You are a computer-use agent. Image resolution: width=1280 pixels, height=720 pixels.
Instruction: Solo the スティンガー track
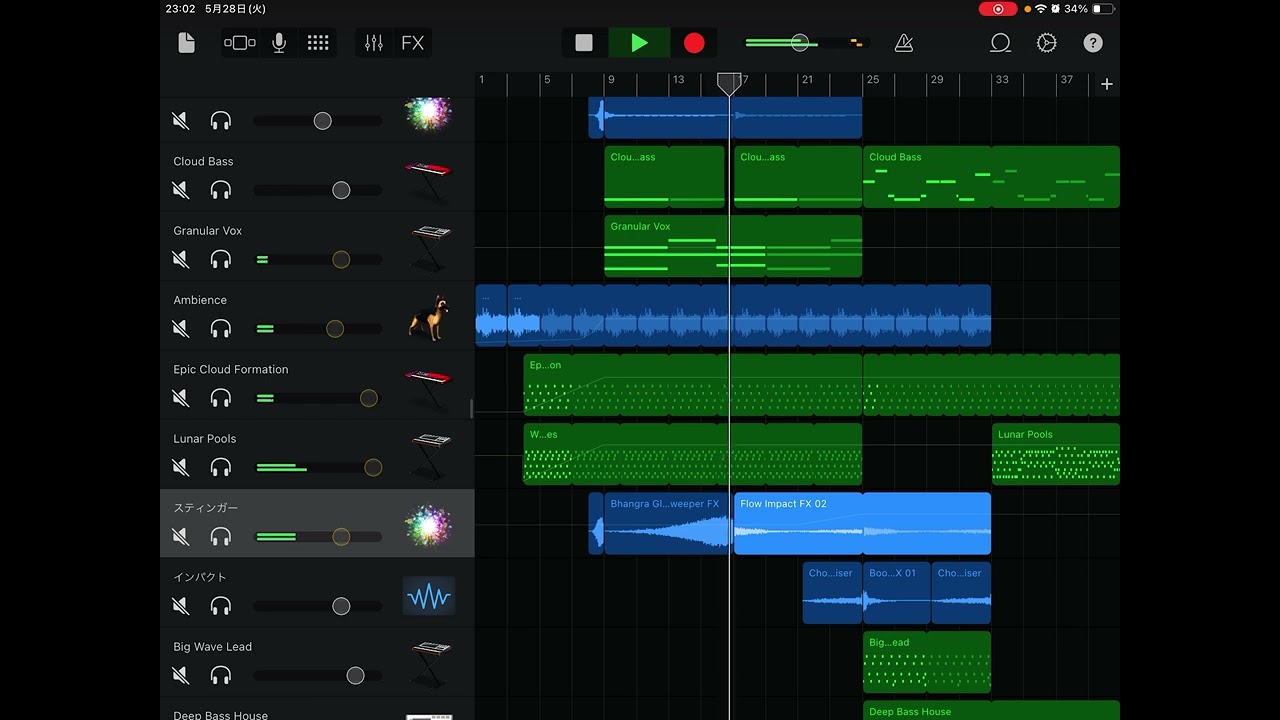pyautogui.click(x=221, y=537)
